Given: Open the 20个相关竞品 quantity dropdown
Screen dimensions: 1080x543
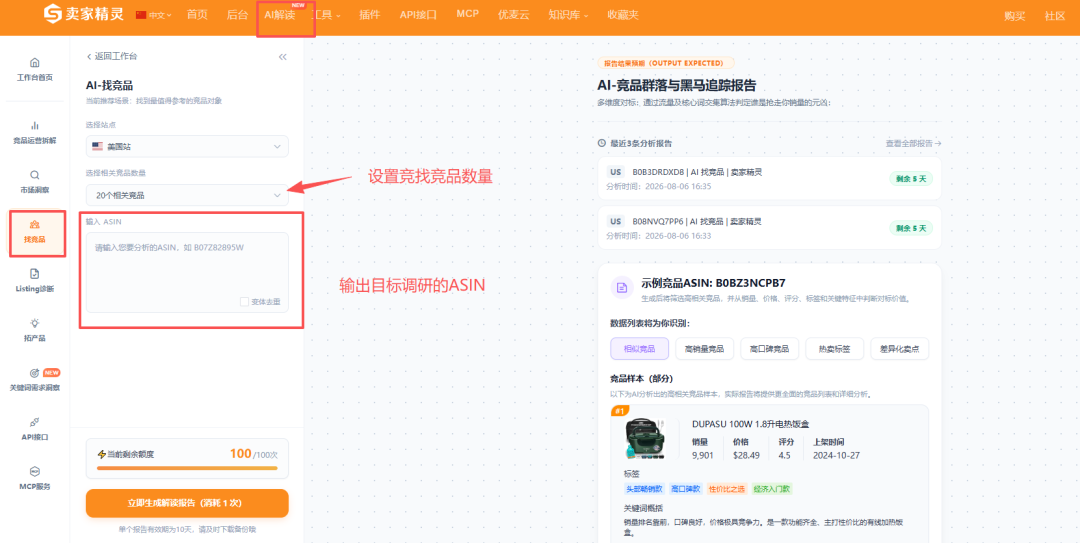Looking at the screenshot, I should 187,195.
